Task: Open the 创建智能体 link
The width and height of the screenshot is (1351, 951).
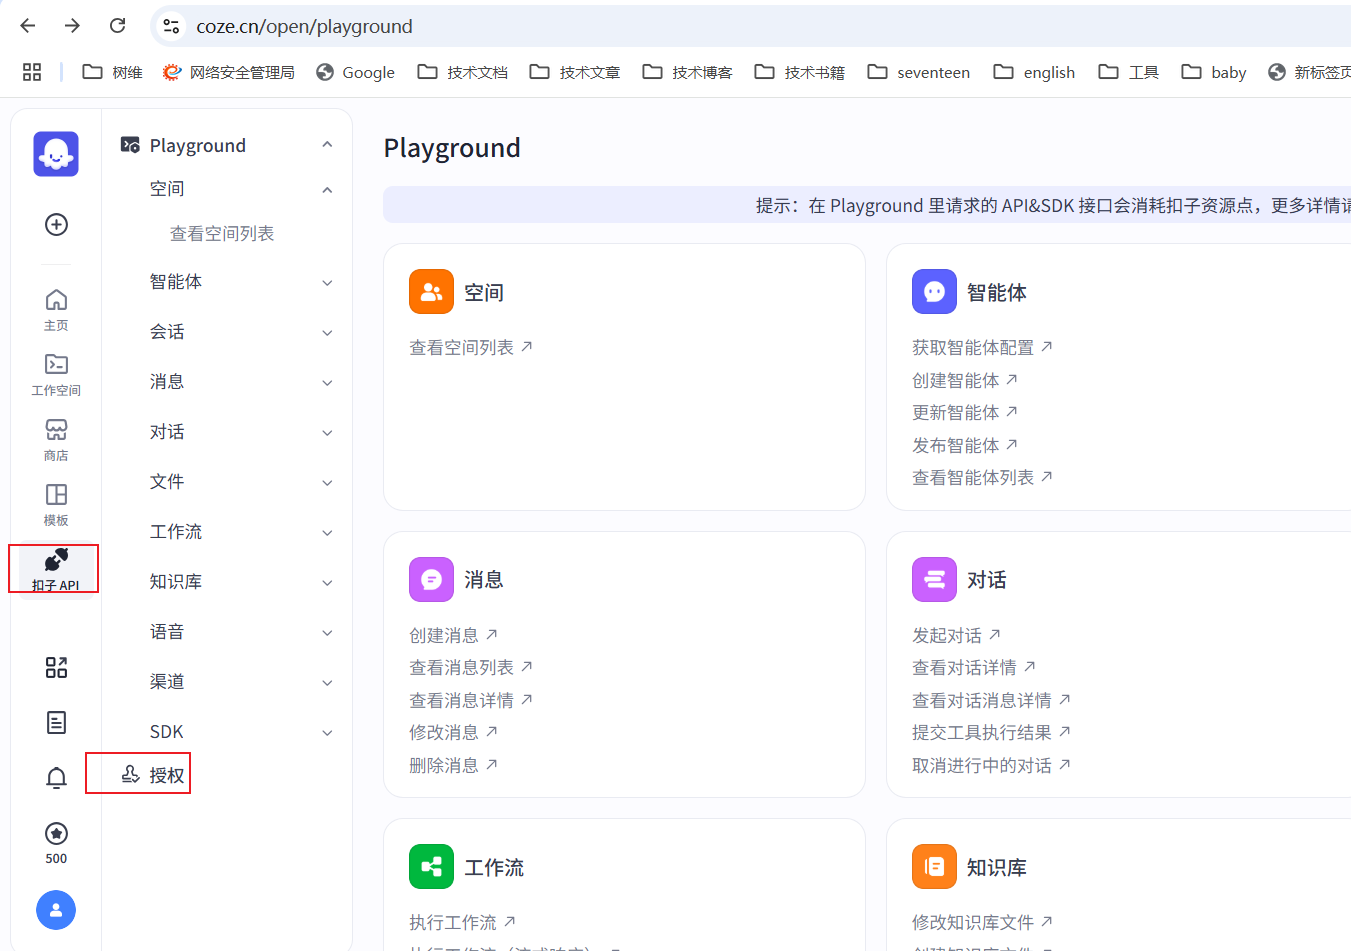Action: click(x=965, y=380)
